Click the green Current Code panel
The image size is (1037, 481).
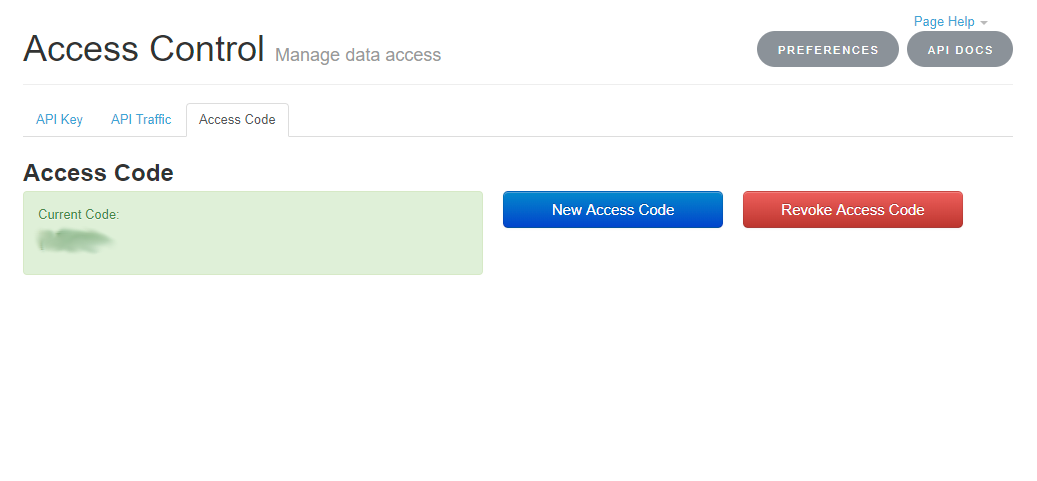(253, 233)
